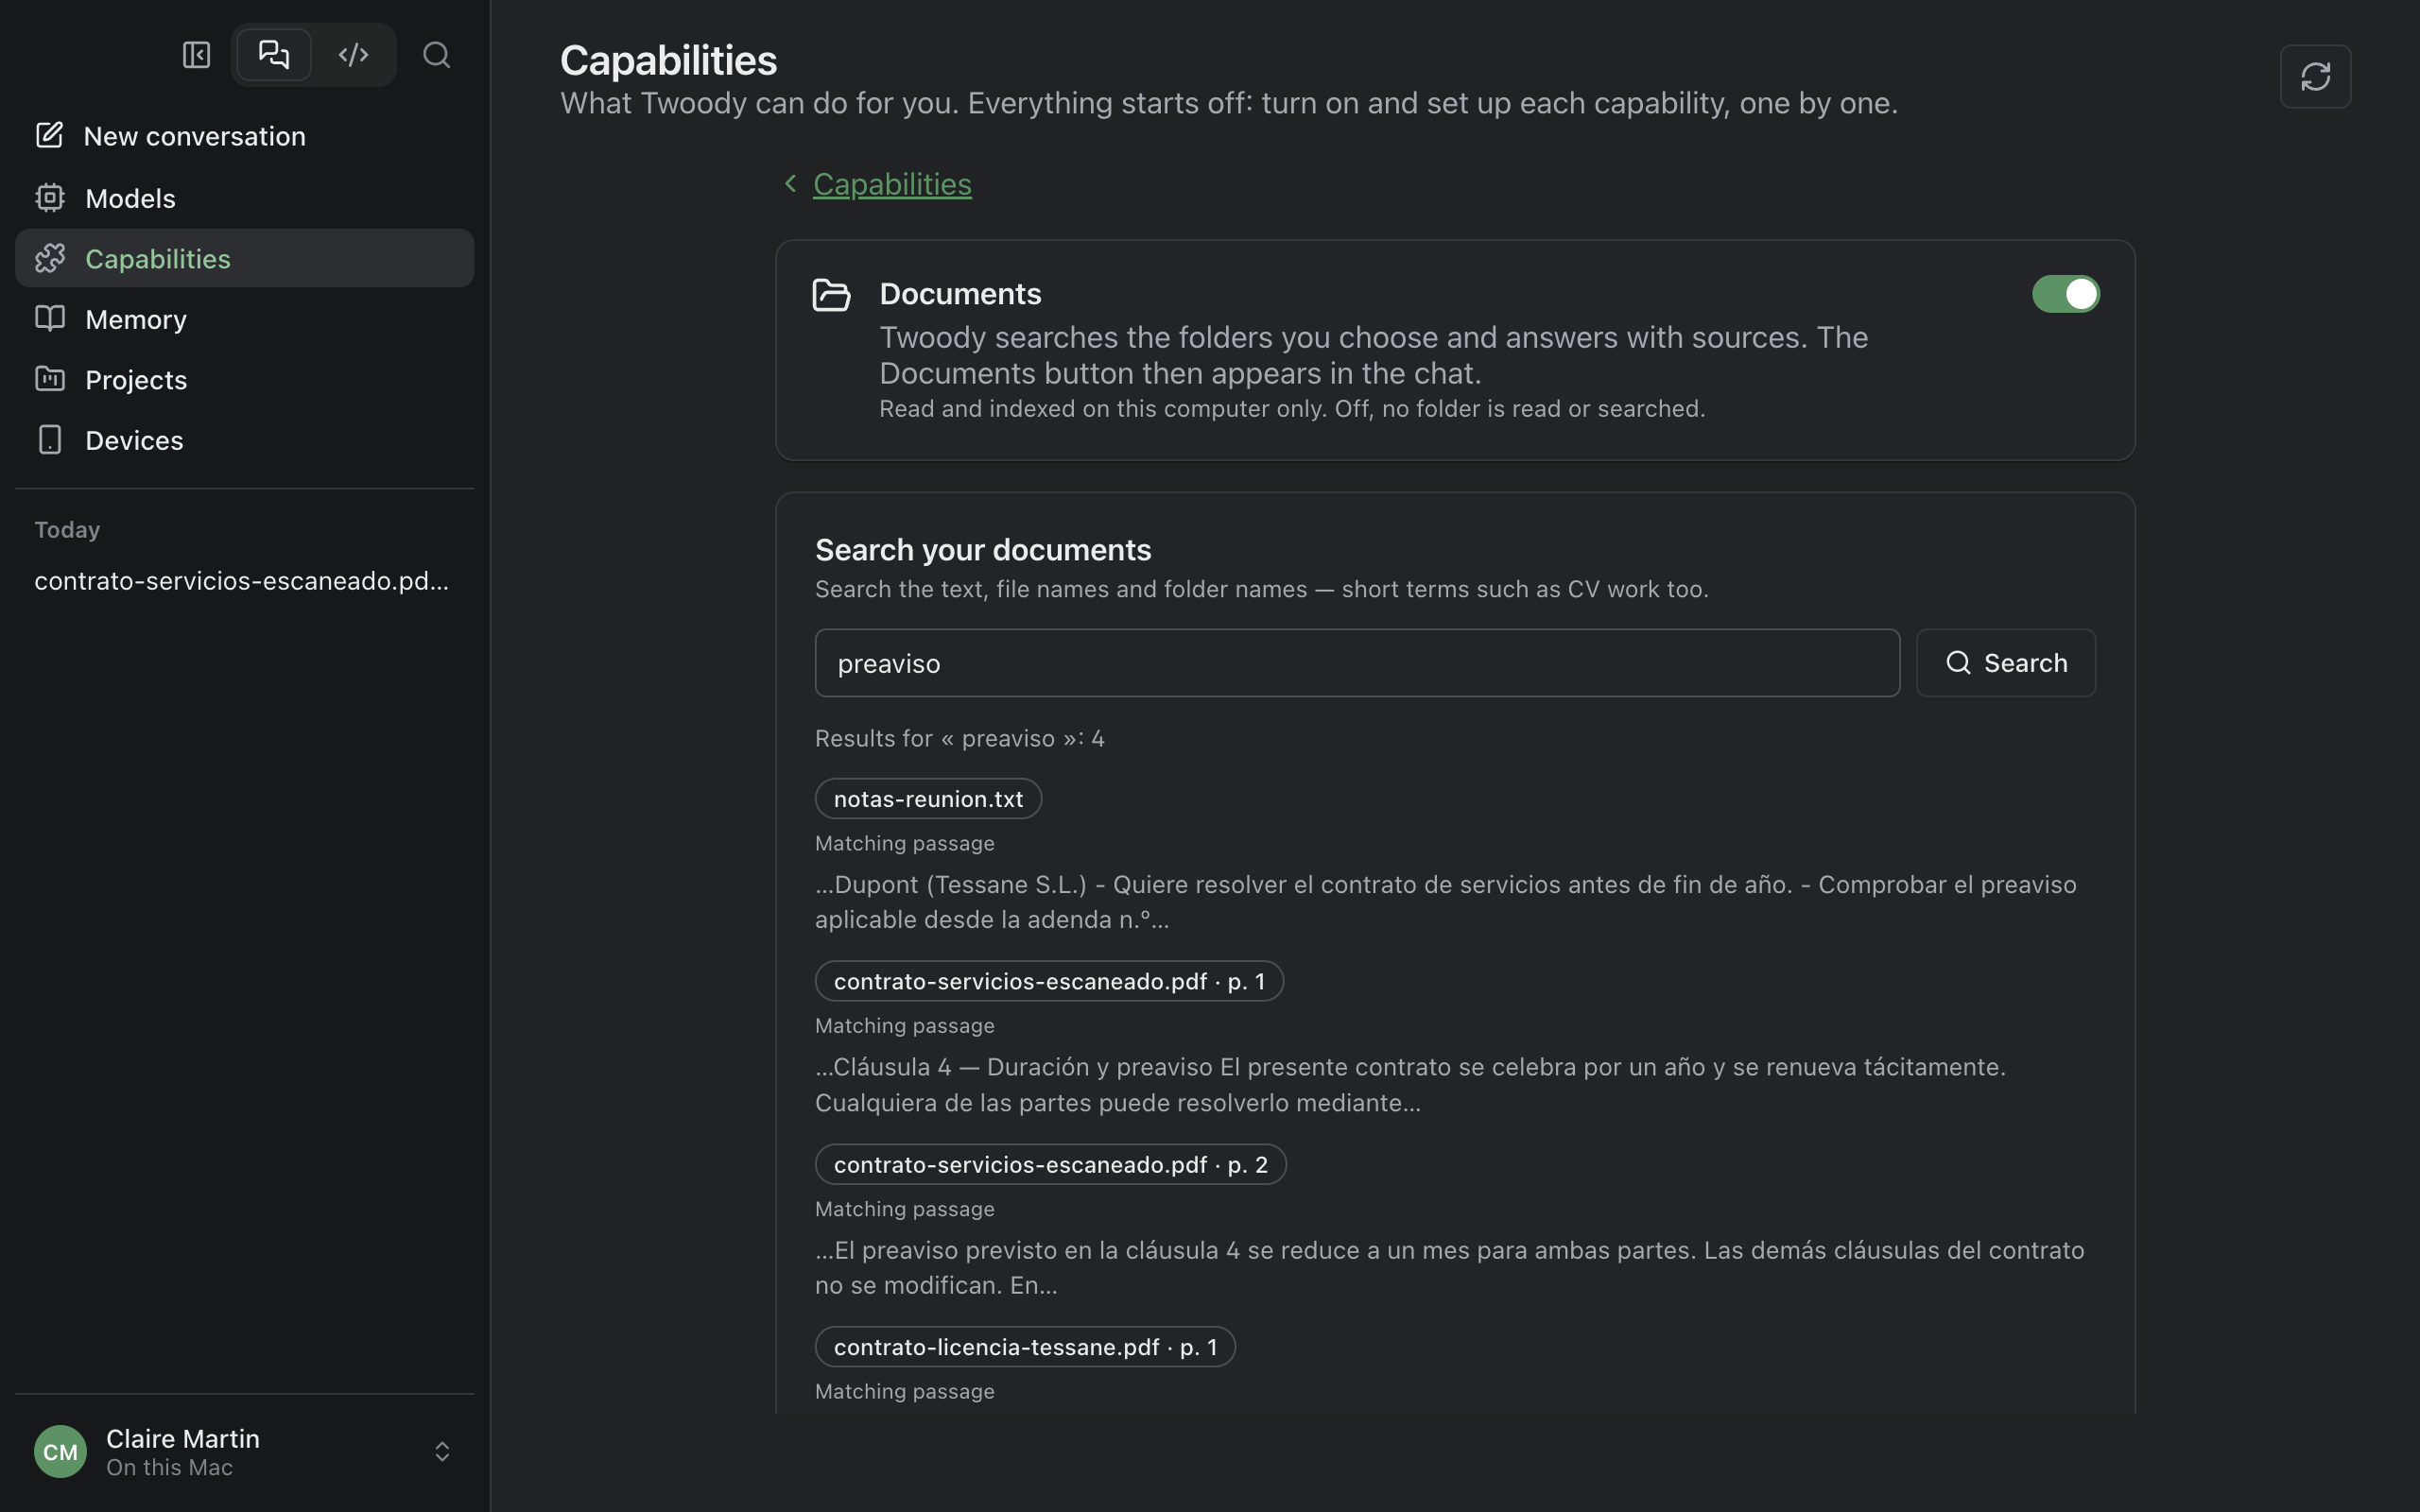Switch to the code mode icon
This screenshot has height=1512, width=2420.
point(353,54)
